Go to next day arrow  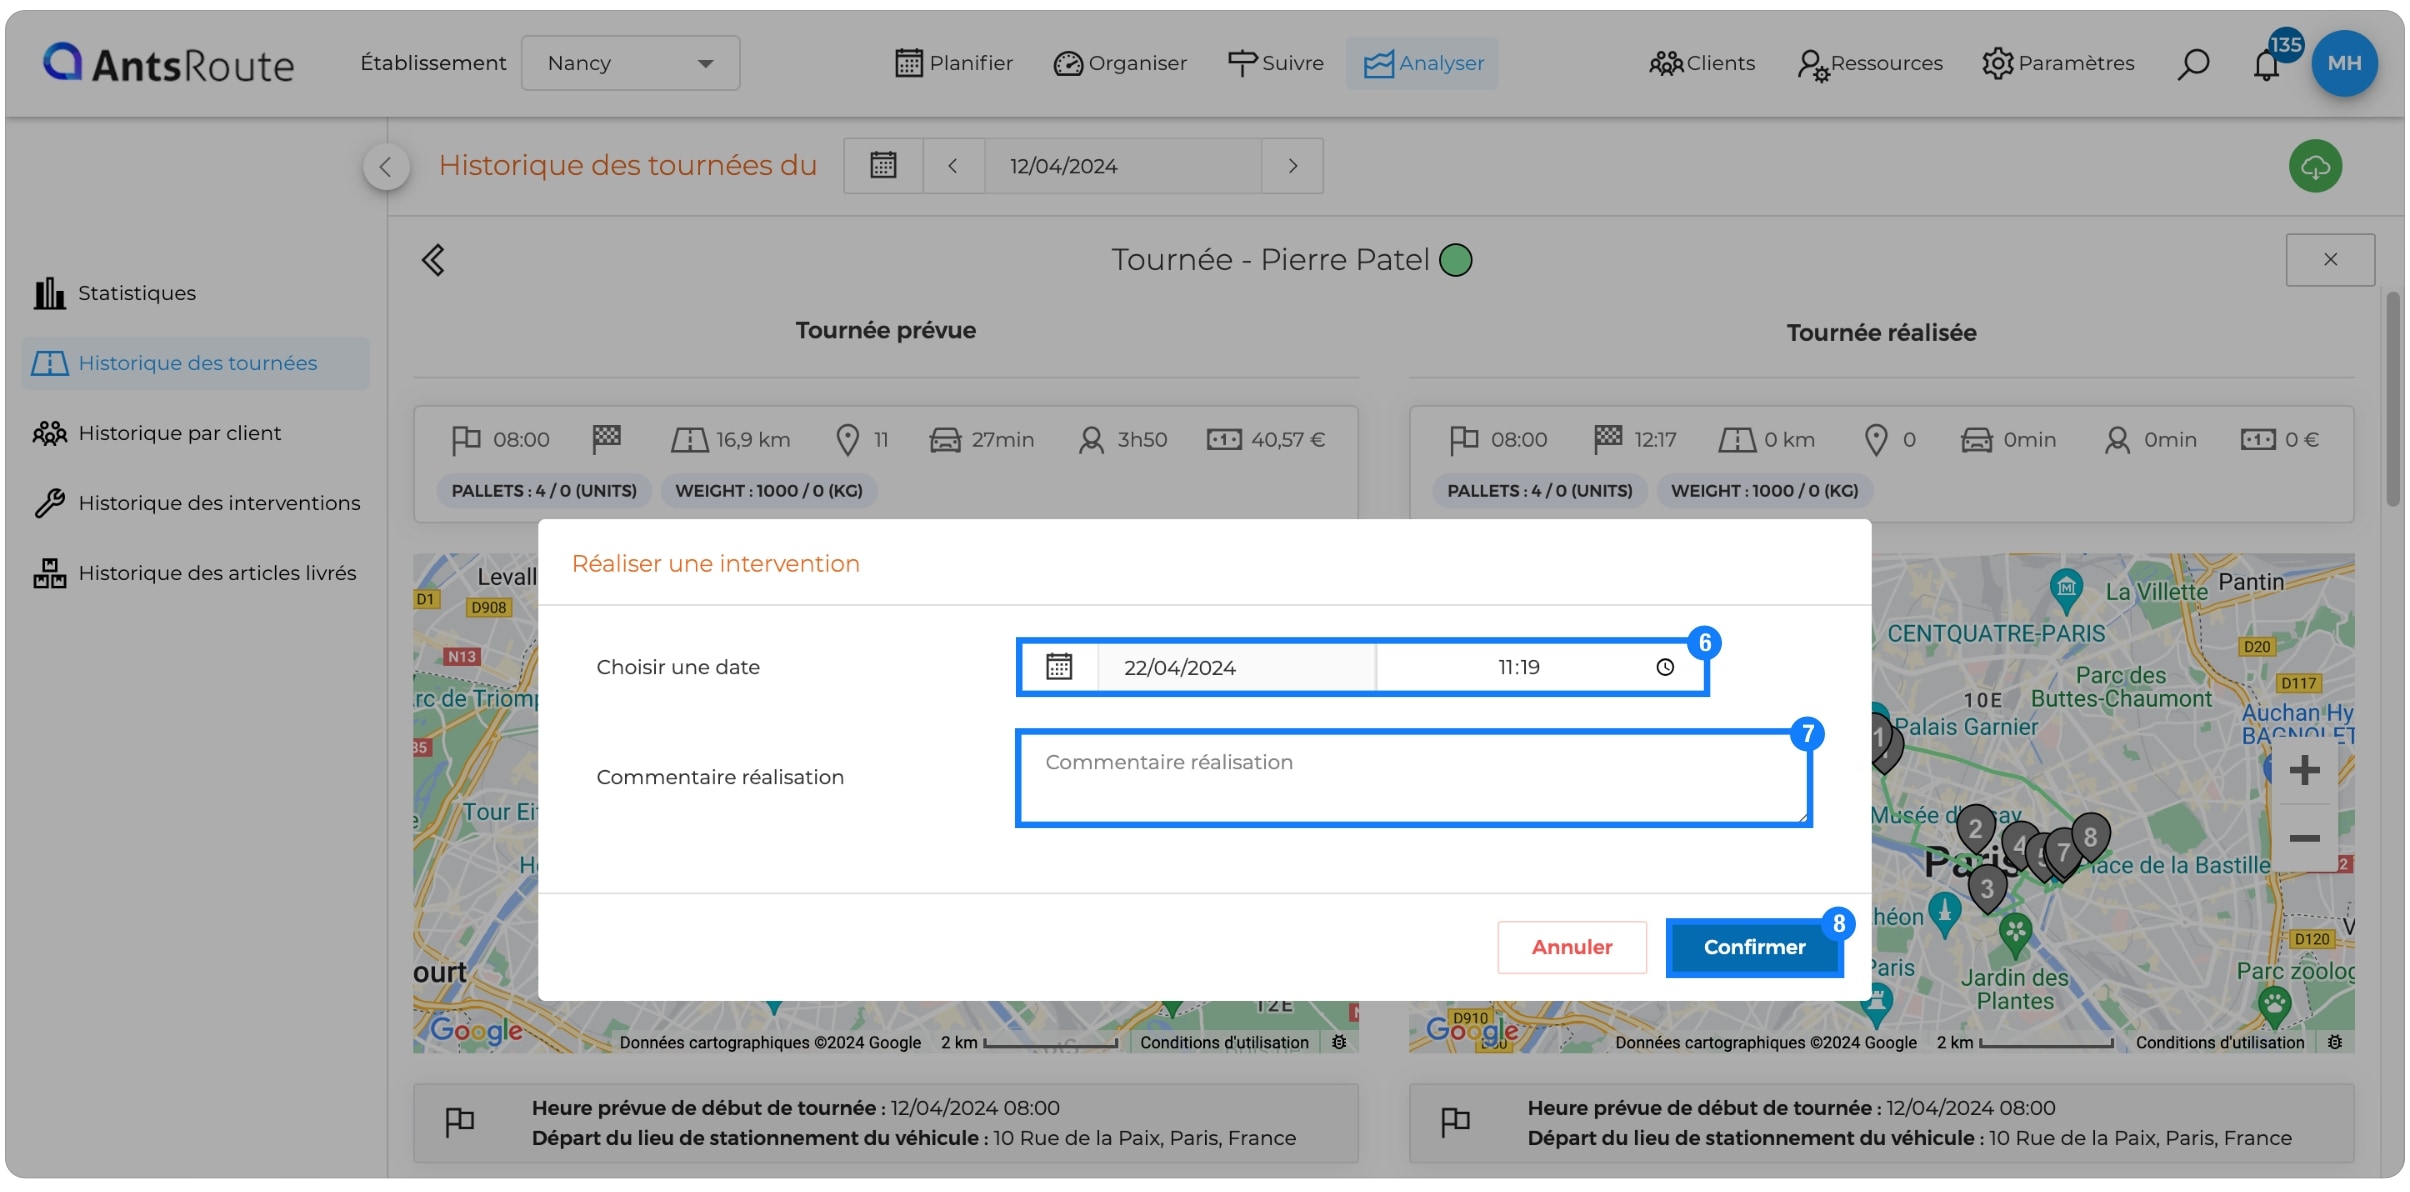[x=1293, y=165]
